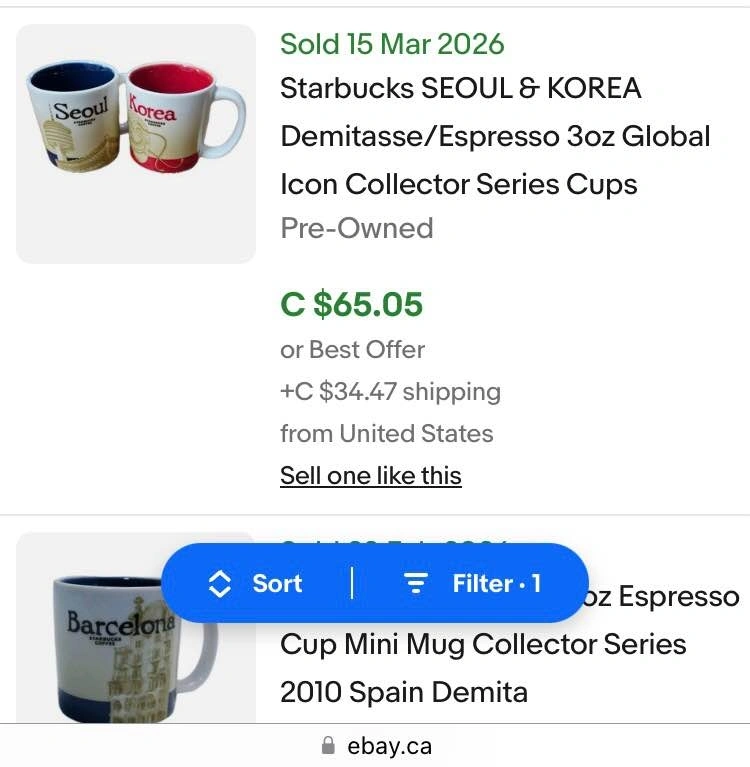Tap the padlock icon beside ebay.ca
Image resolution: width=750 pixels, height=767 pixels.
point(327,746)
